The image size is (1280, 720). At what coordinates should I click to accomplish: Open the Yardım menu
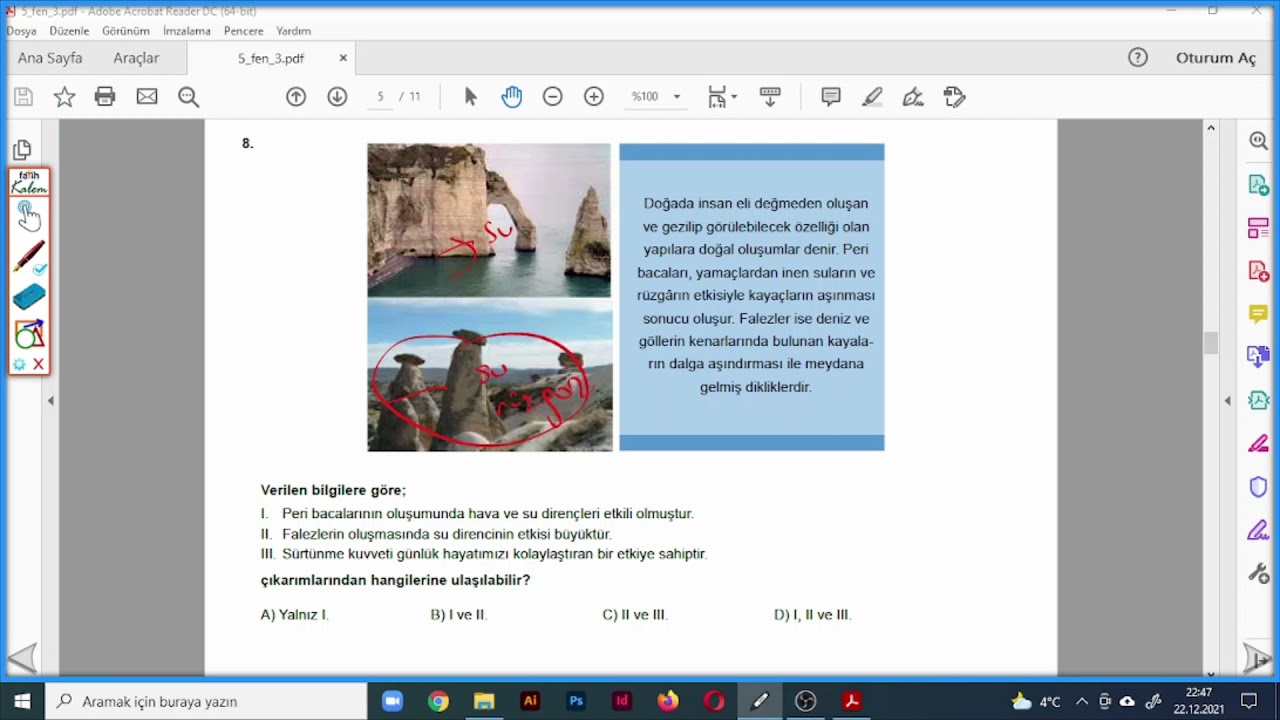293,31
